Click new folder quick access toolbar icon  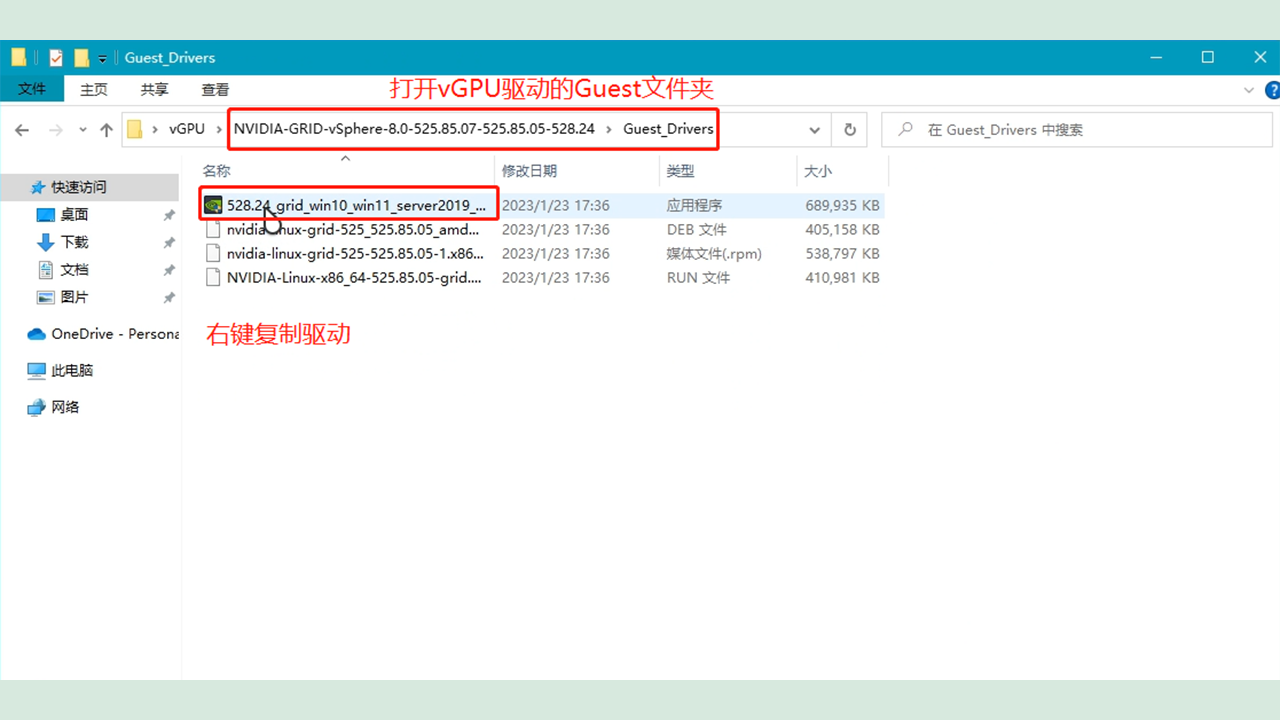pos(81,58)
